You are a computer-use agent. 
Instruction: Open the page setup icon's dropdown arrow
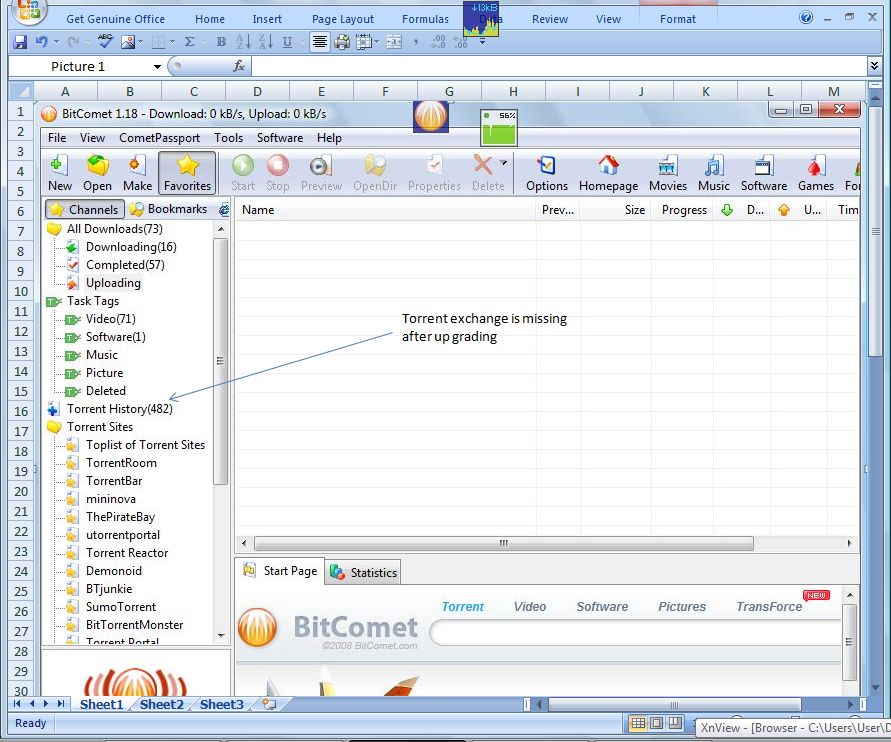pyautogui.click(x=376, y=41)
